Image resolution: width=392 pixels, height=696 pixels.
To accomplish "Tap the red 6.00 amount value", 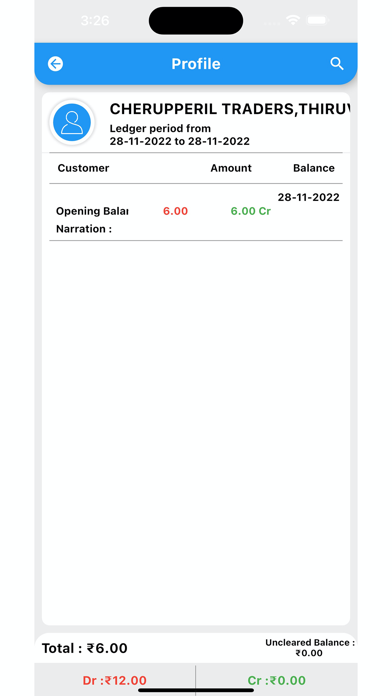I will pos(175,211).
